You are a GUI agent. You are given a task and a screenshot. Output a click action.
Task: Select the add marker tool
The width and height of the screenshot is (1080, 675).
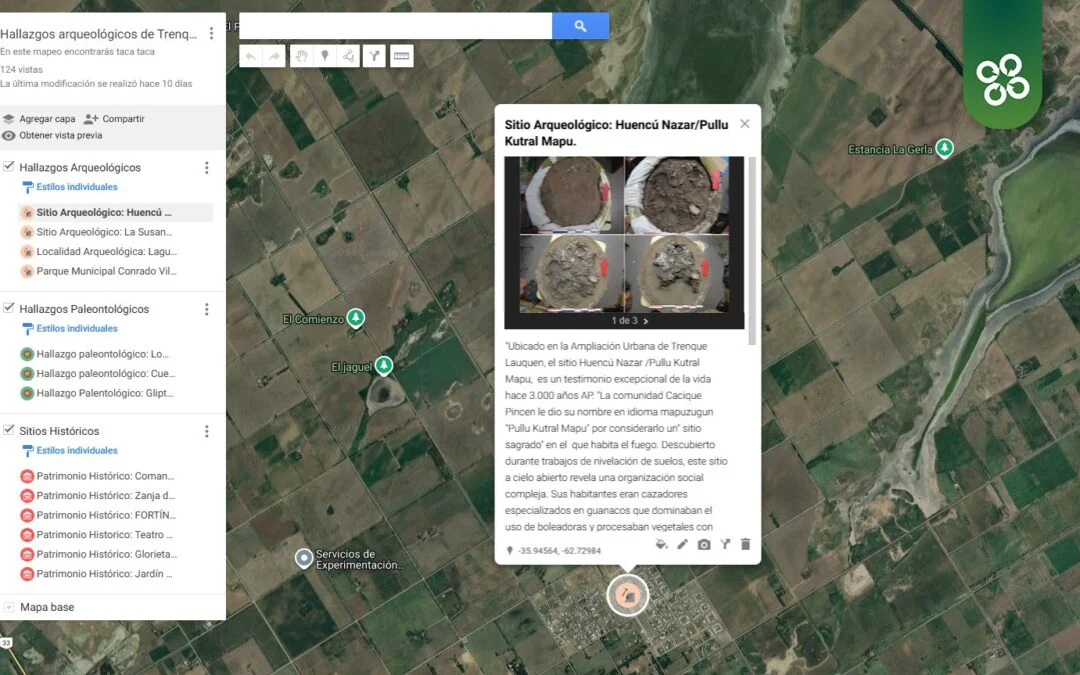pyautogui.click(x=324, y=56)
